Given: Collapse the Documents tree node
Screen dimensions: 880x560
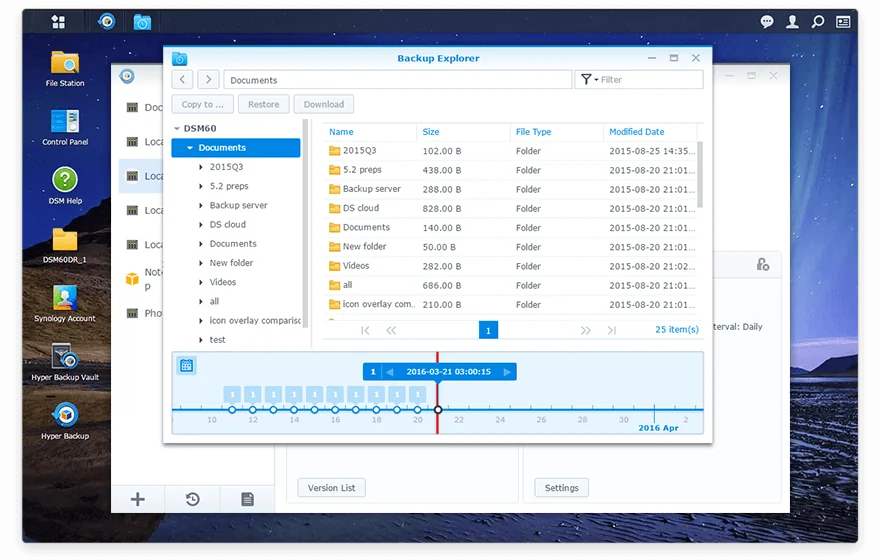Looking at the screenshot, I should tap(190, 148).
